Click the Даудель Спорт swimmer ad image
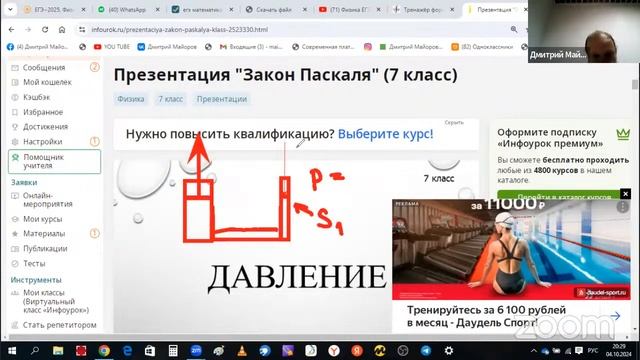640x360 pixels. (x=511, y=249)
